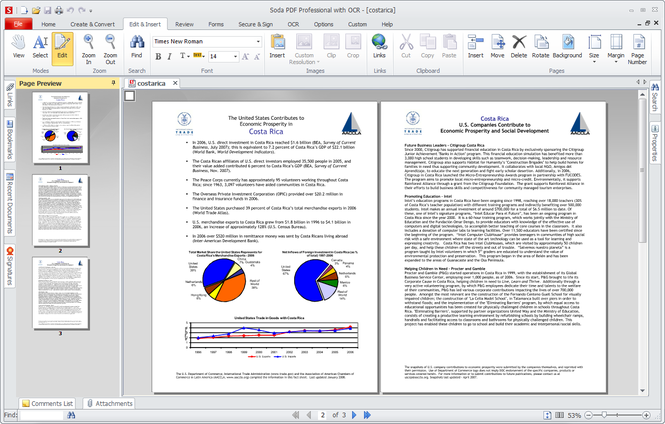Screen dimensions: 665x424
Task: Open the Options ribbon tab
Action: (324, 24)
